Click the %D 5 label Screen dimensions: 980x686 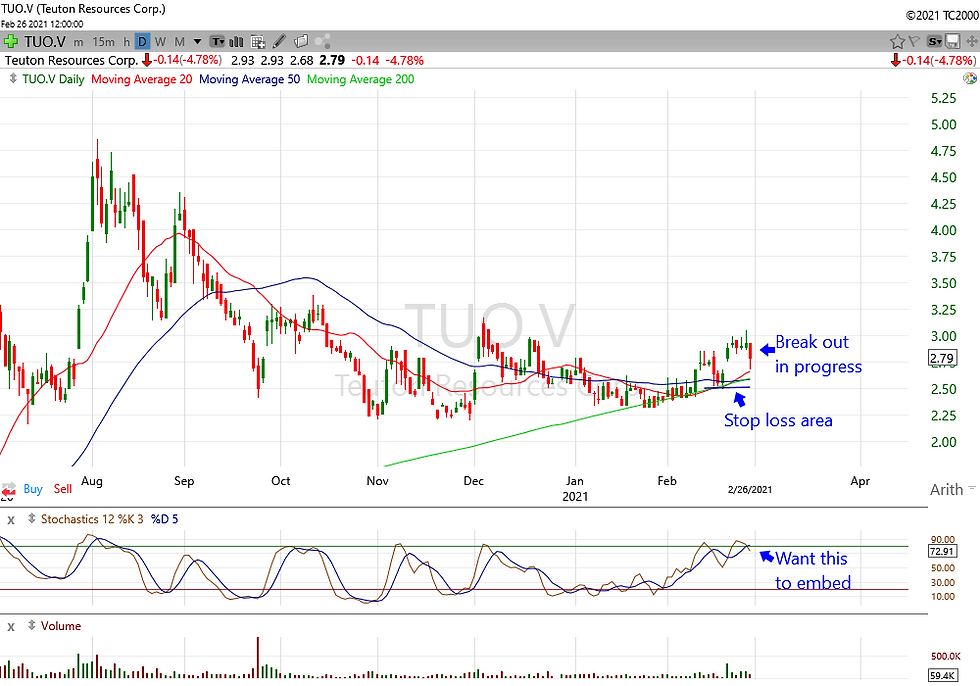164,519
